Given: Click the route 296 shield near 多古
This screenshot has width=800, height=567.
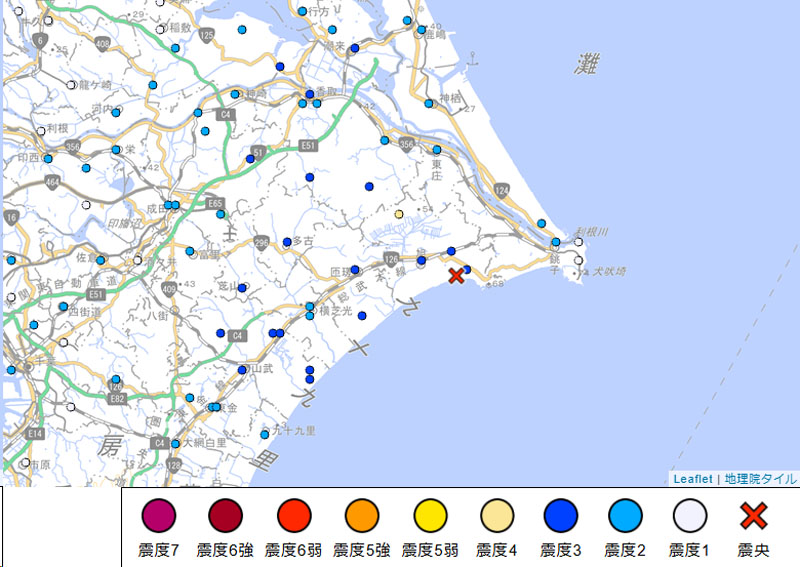Looking at the screenshot, I should [261, 243].
